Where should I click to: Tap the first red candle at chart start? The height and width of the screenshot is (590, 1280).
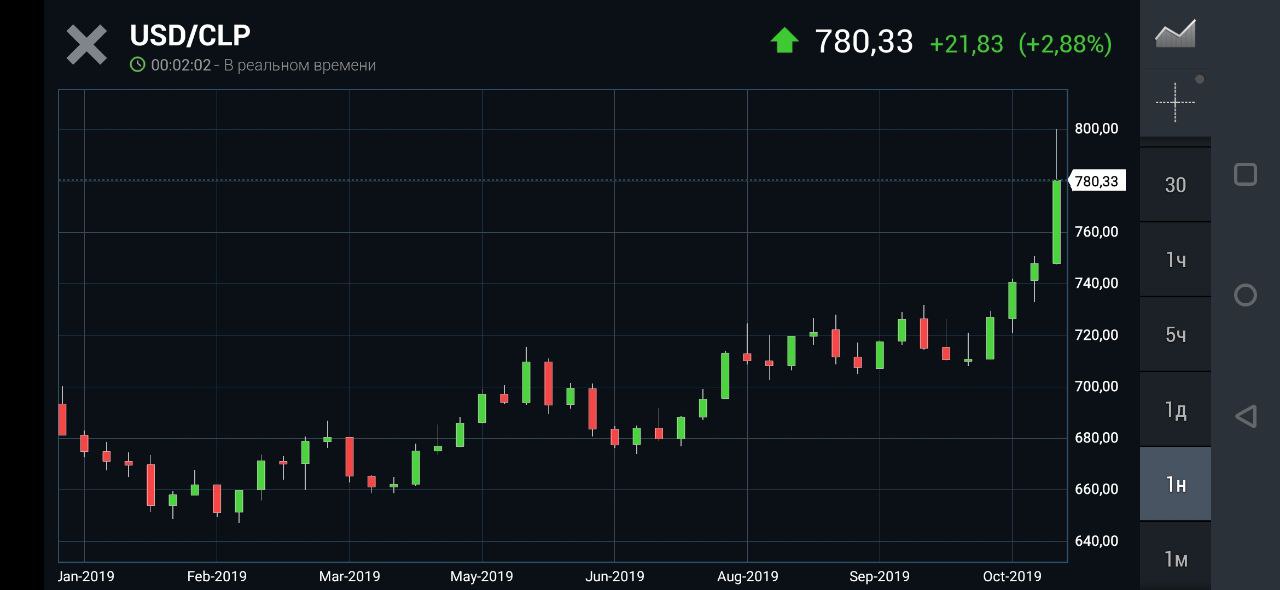(62, 419)
